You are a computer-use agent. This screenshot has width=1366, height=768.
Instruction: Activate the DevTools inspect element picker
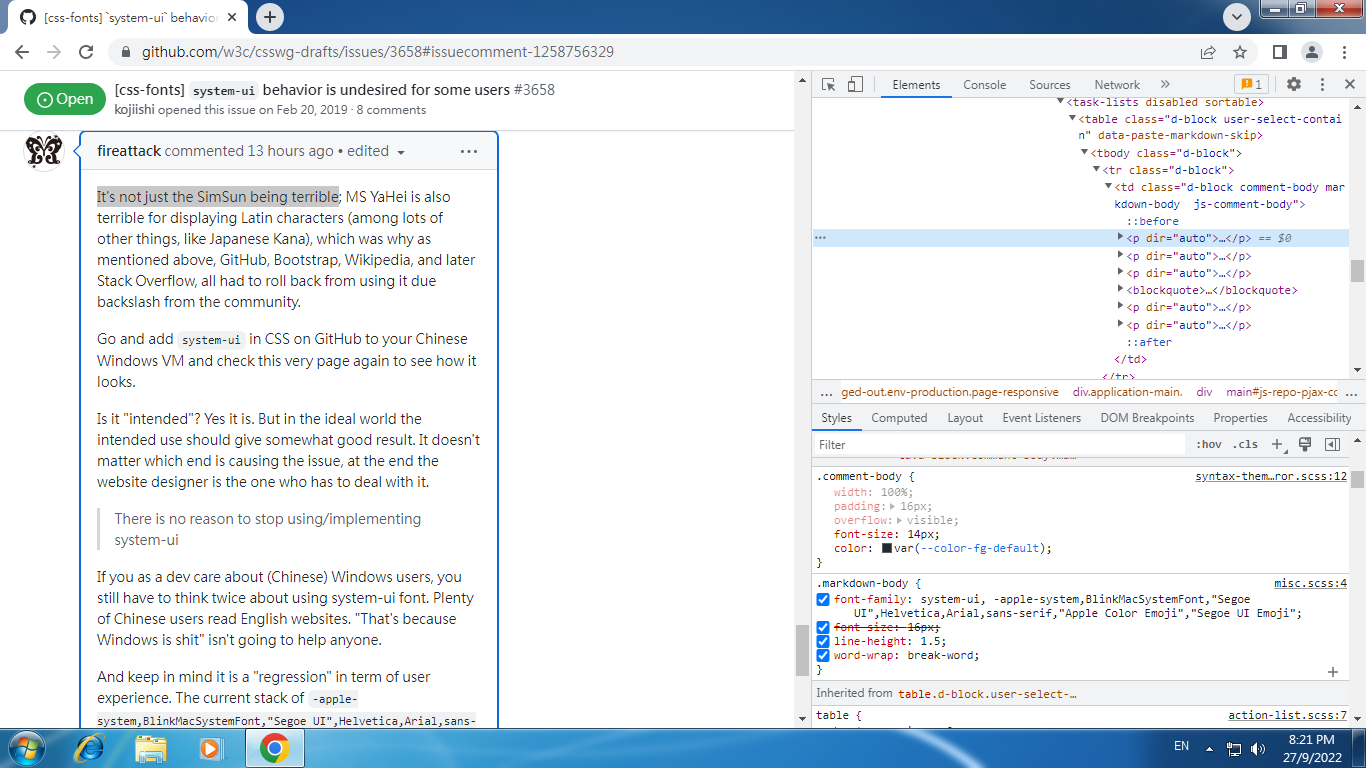829,85
